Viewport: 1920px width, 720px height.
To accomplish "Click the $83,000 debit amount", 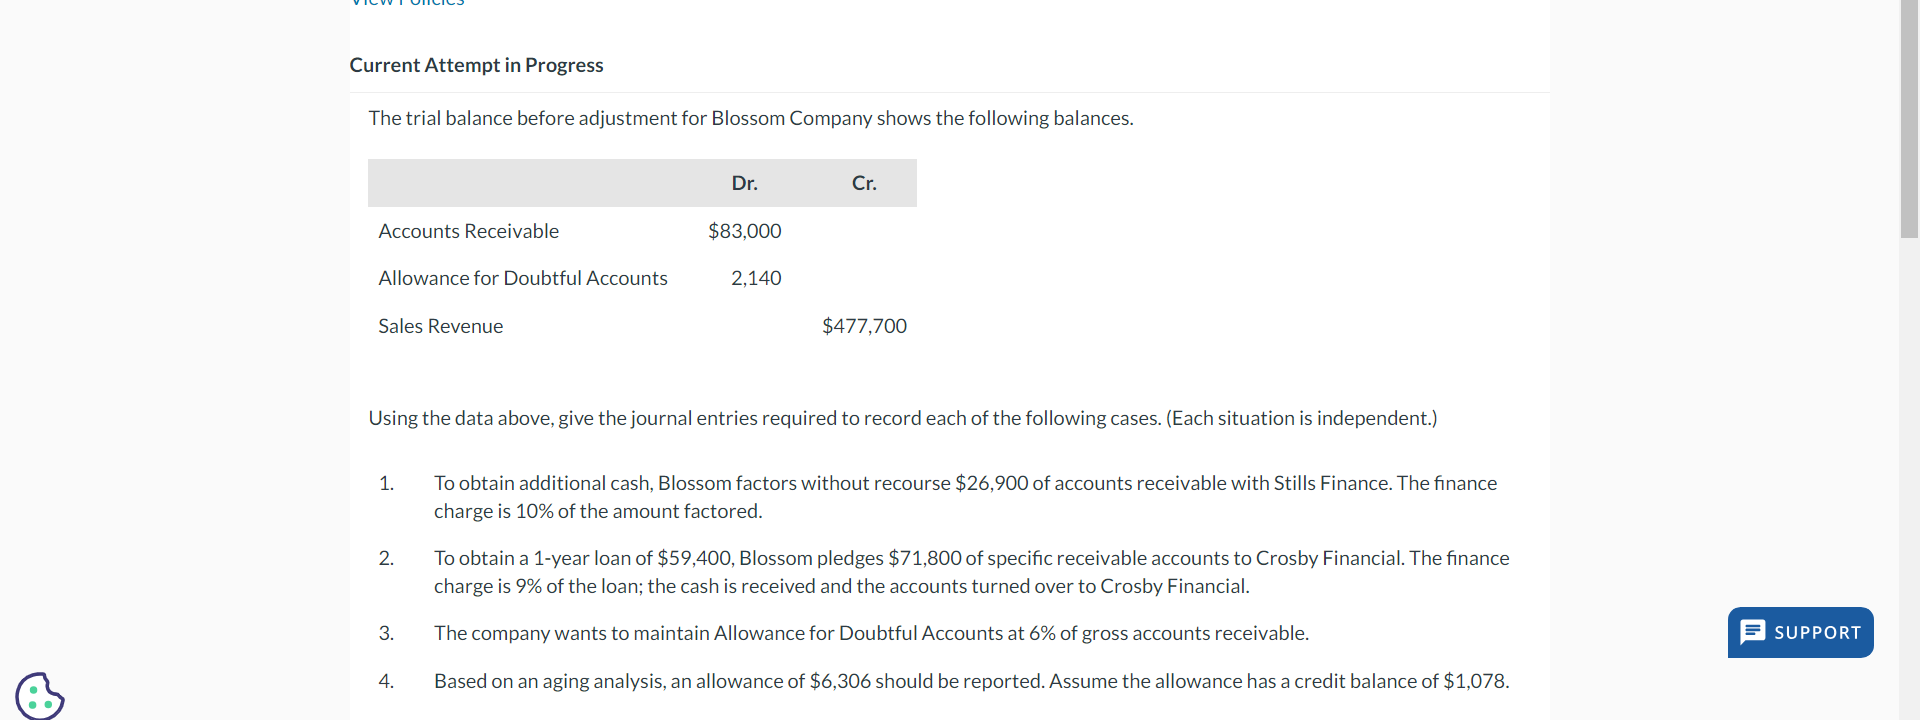I will [x=744, y=231].
